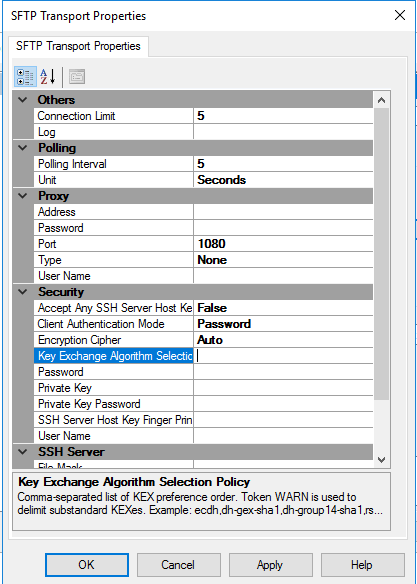Click the scrollbar down arrow
Image resolution: width=417 pixels, height=584 pixels.
(382, 460)
